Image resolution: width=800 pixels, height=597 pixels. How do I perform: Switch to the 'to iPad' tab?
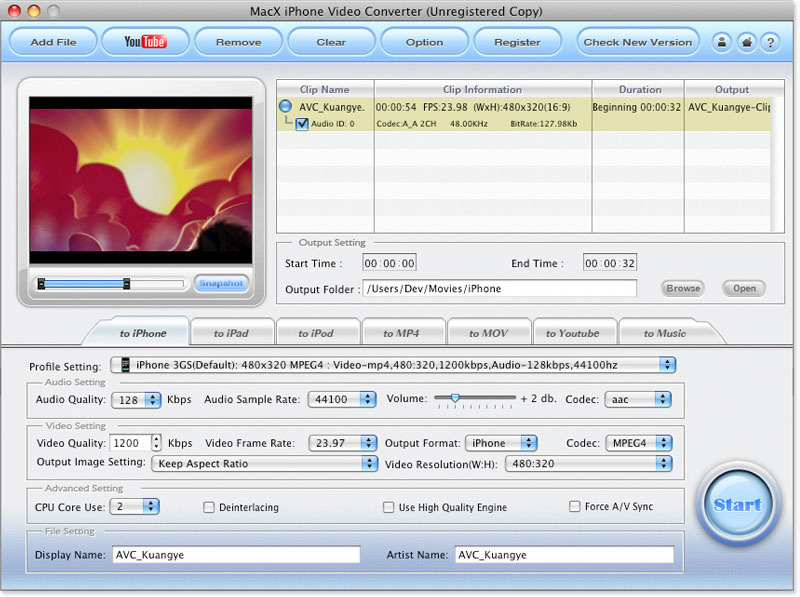coord(232,333)
